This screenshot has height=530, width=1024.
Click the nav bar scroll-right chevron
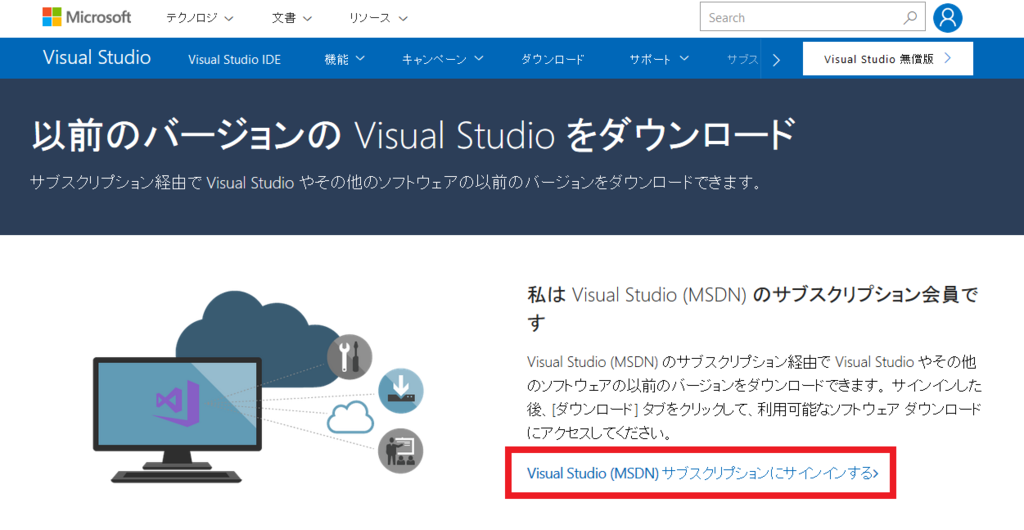pyautogui.click(x=776, y=60)
